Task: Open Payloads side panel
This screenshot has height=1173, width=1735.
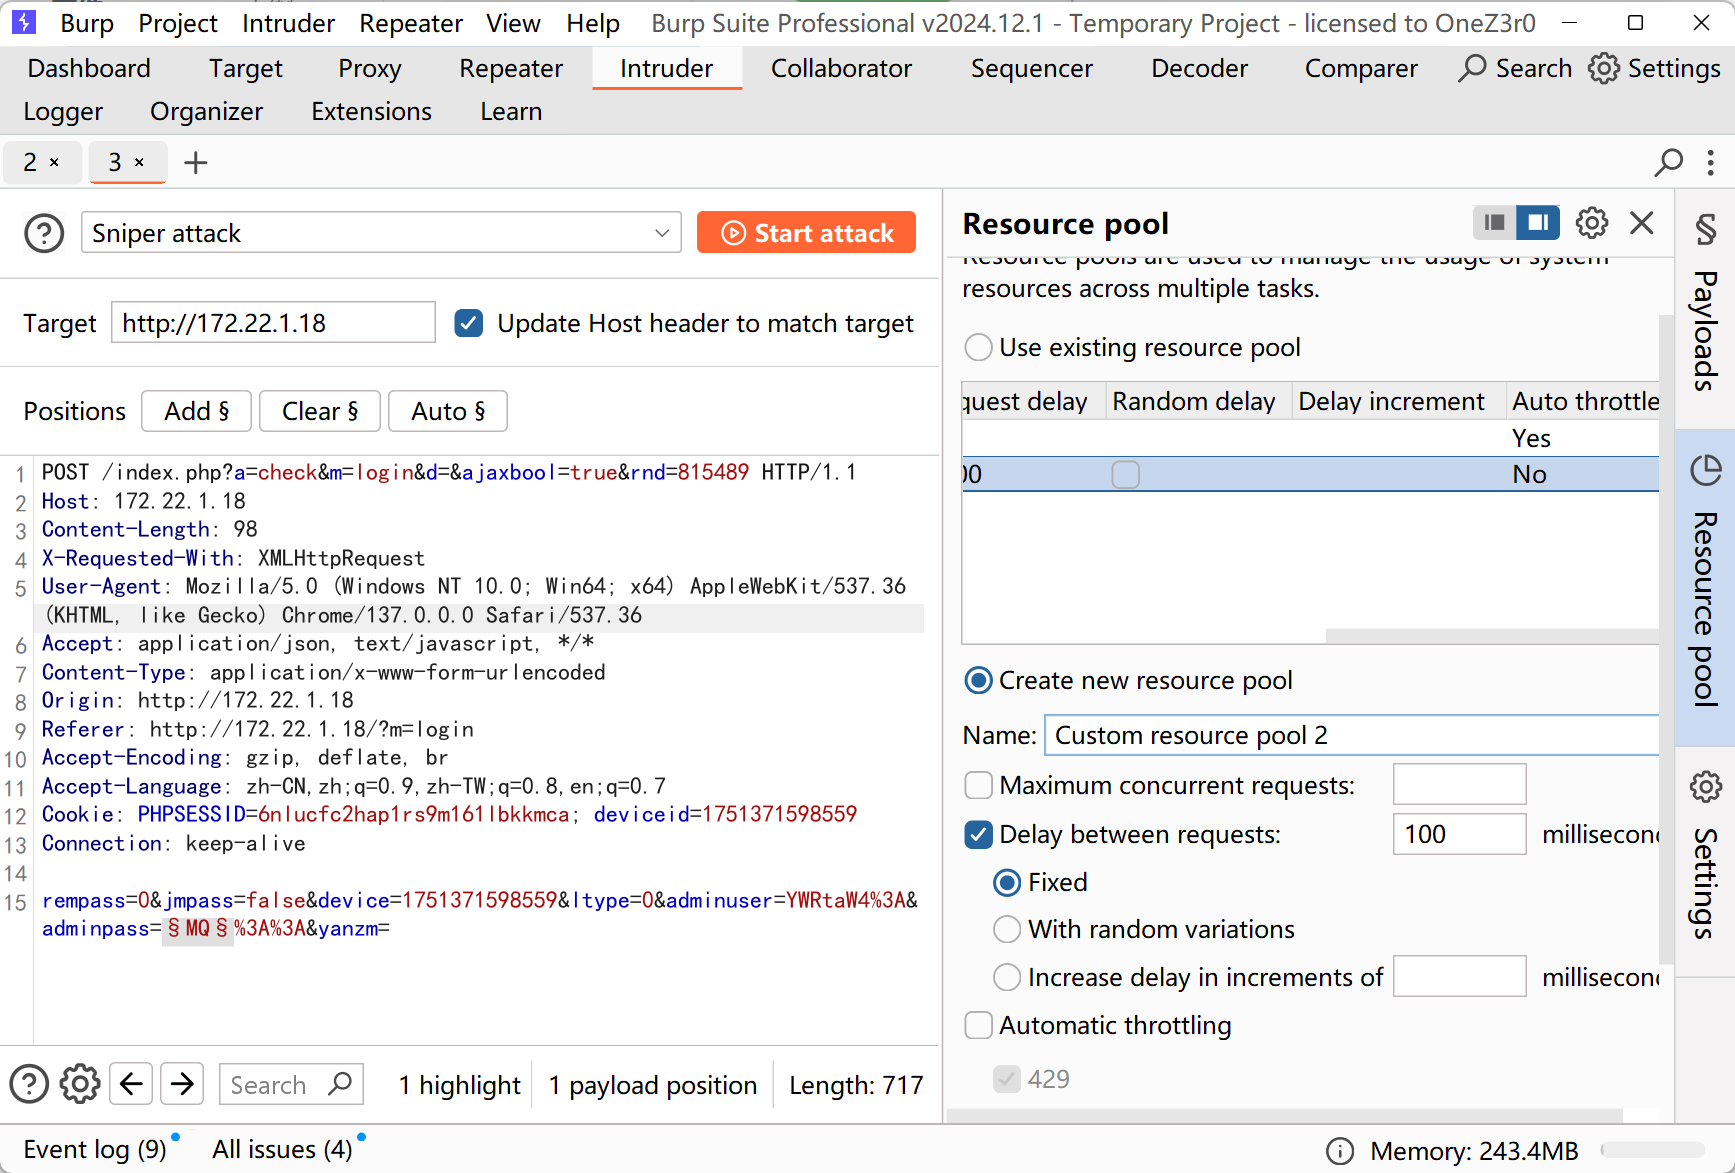Action: pyautogui.click(x=1705, y=310)
